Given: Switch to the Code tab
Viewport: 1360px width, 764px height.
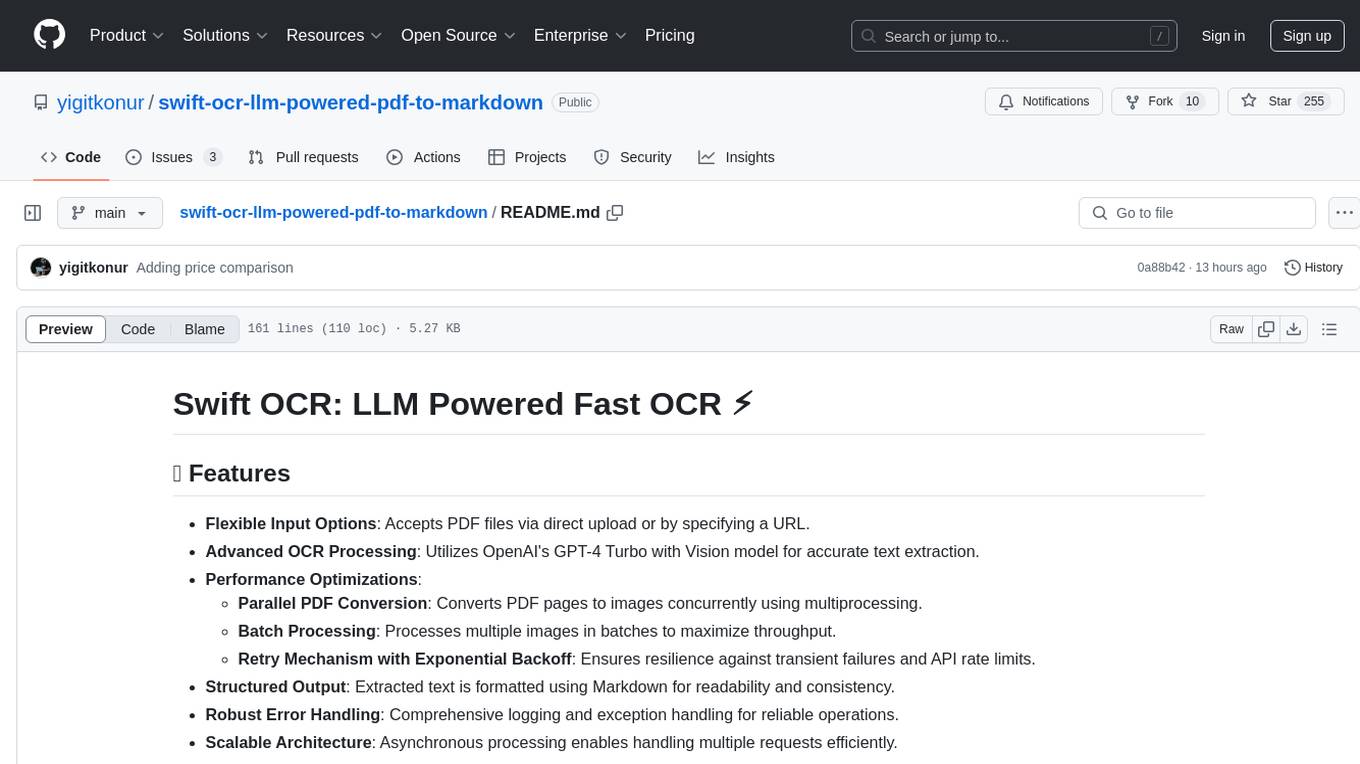Looking at the screenshot, I should click(x=71, y=157).
